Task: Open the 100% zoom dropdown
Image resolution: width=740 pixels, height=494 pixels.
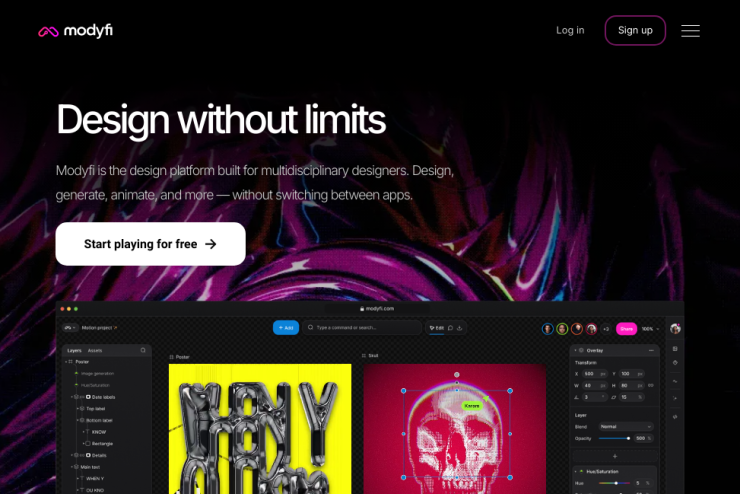Action: [x=650, y=329]
